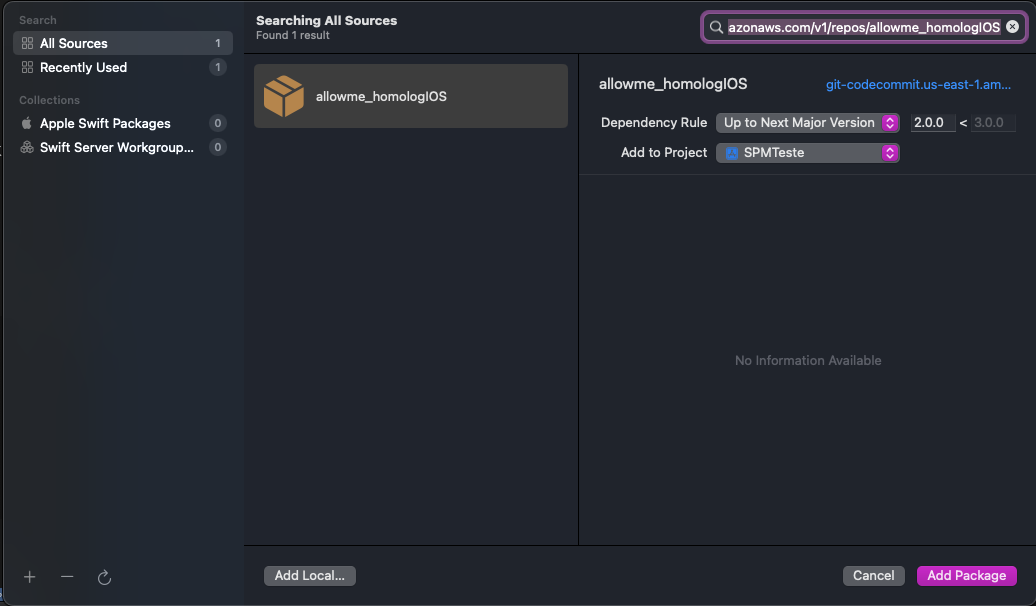Click the Recently Used grid icon
The width and height of the screenshot is (1036, 606).
tap(27, 67)
